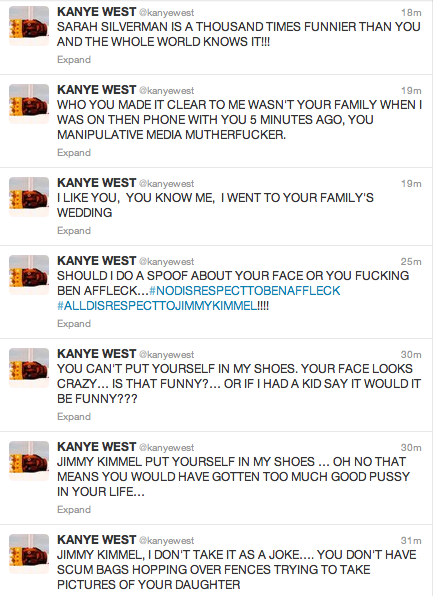This screenshot has height=596, width=433.
Task: Open hashtag #NODISRESPECTTOBENAFFLECK
Action: click(244, 291)
